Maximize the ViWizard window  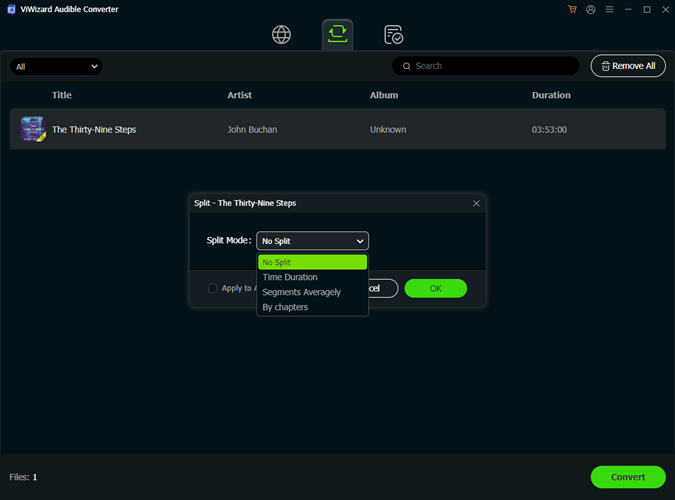pyautogui.click(x=647, y=9)
